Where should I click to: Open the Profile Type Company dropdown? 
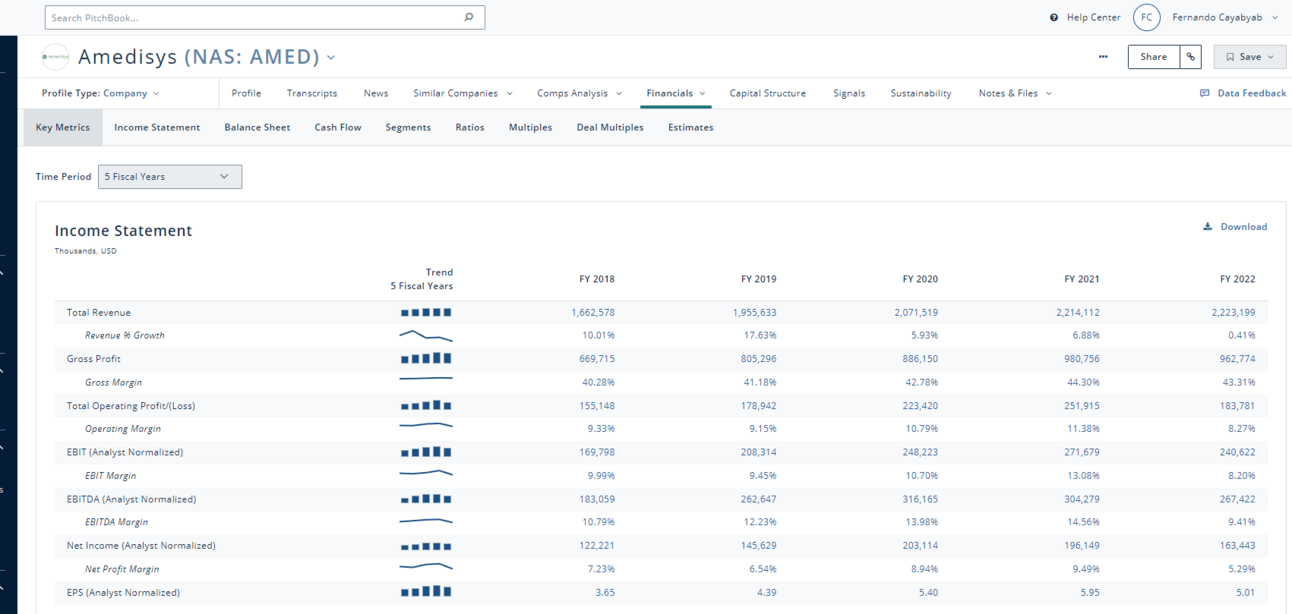coord(100,93)
